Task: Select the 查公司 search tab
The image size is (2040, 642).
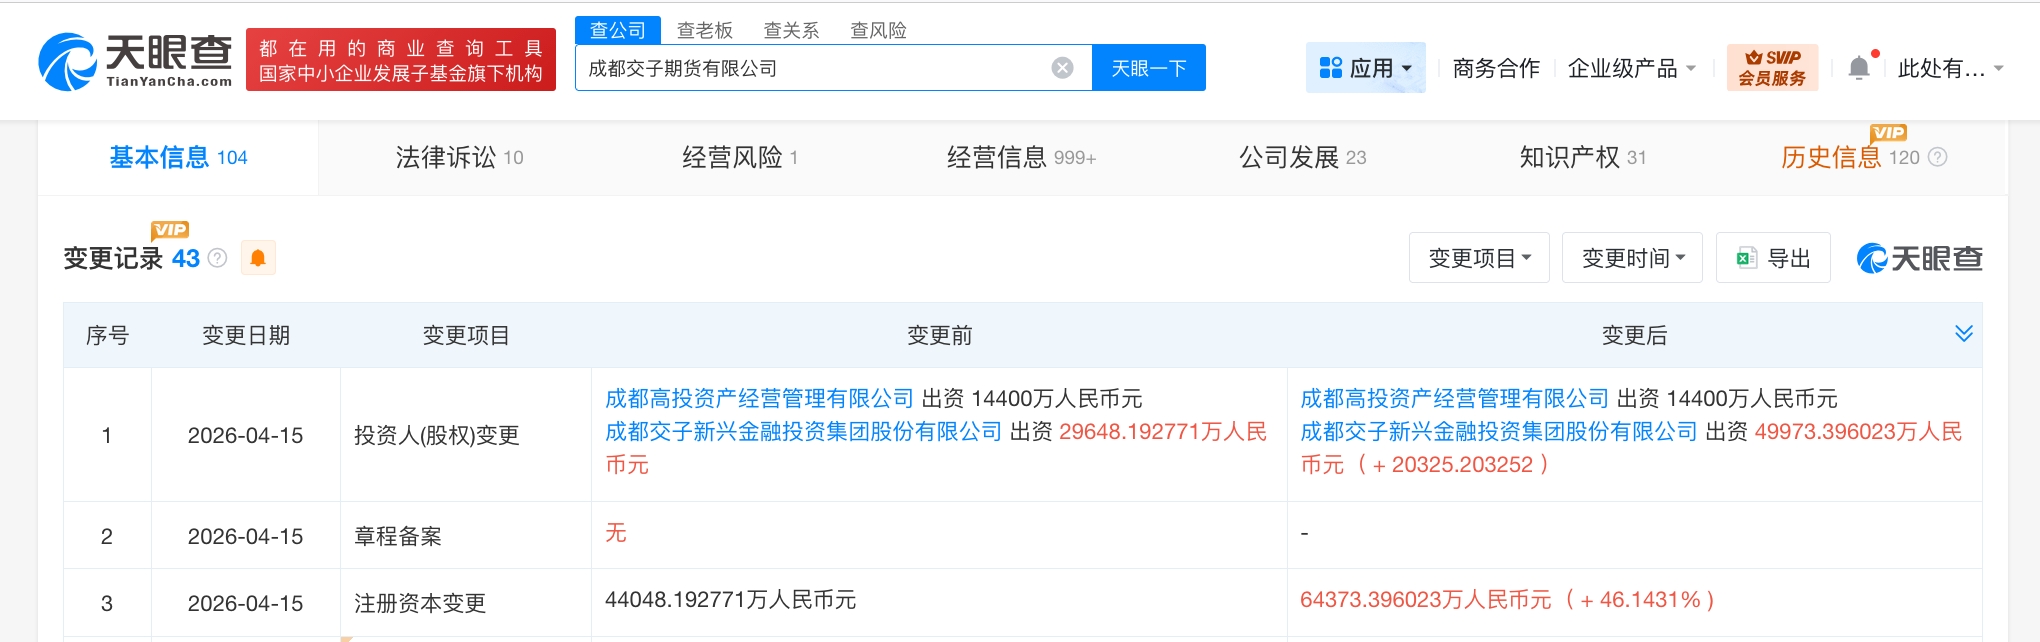Action: [618, 30]
